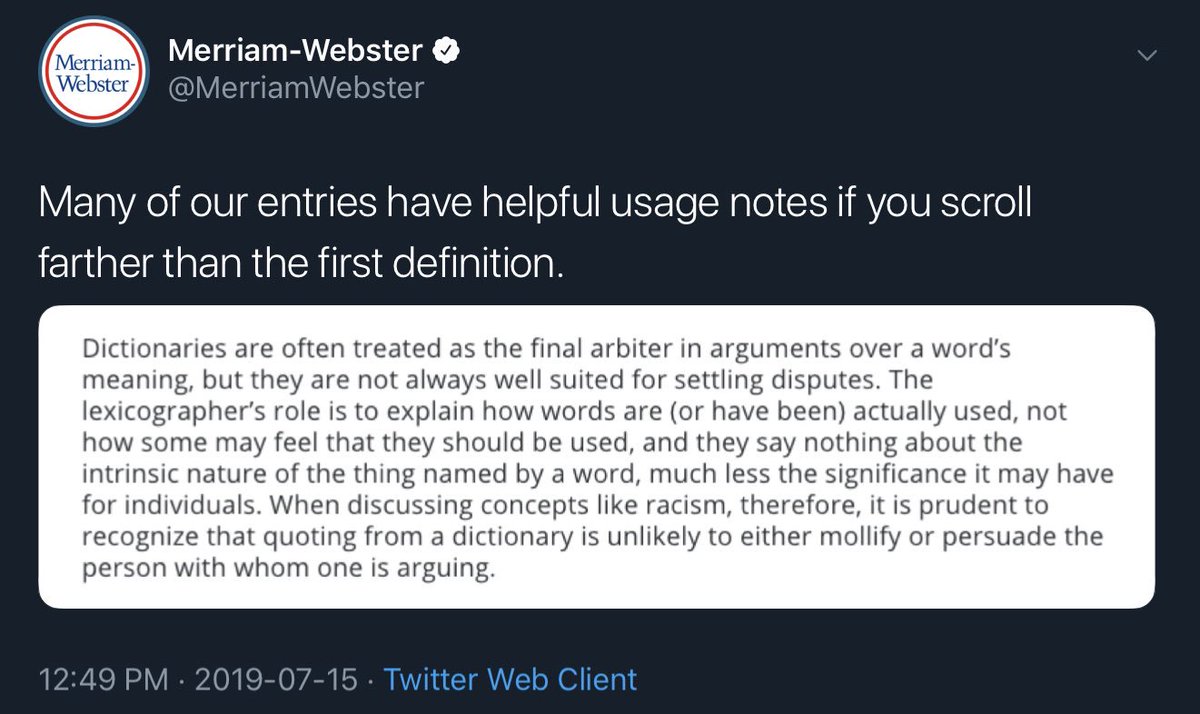Click 'Webster' text inside the avatar logo

[92, 83]
